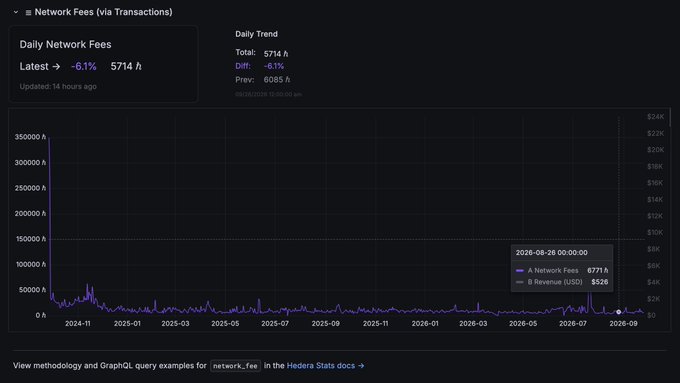
Task: Click the highlighted data point on chart
Action: pyautogui.click(x=618, y=312)
